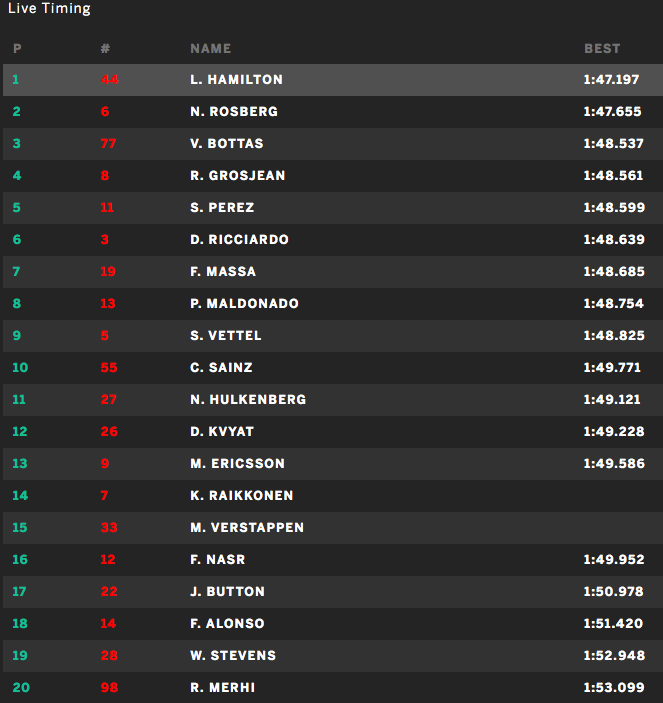Select V. Bottas in the timing list

tap(227, 144)
